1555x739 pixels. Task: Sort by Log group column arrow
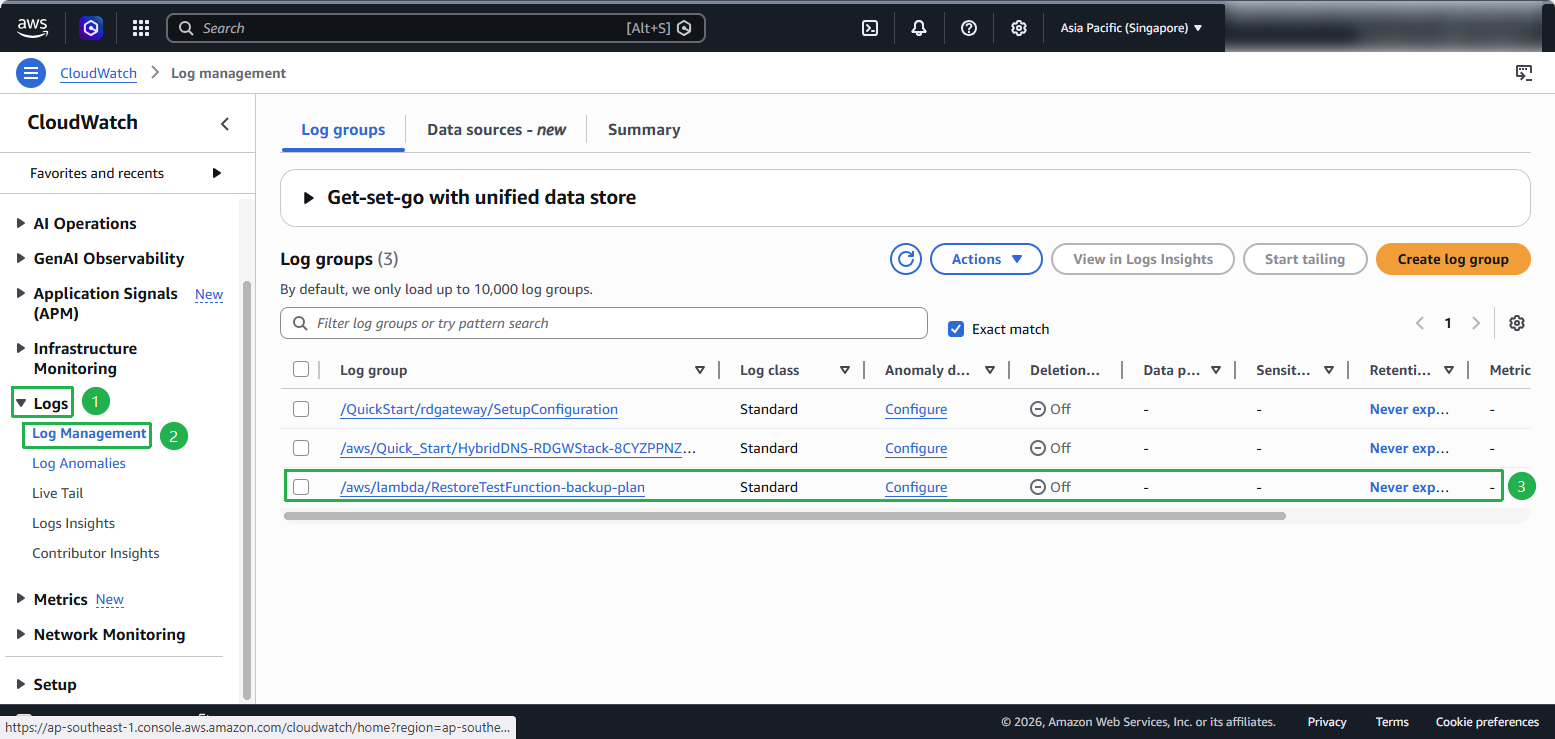(700, 370)
